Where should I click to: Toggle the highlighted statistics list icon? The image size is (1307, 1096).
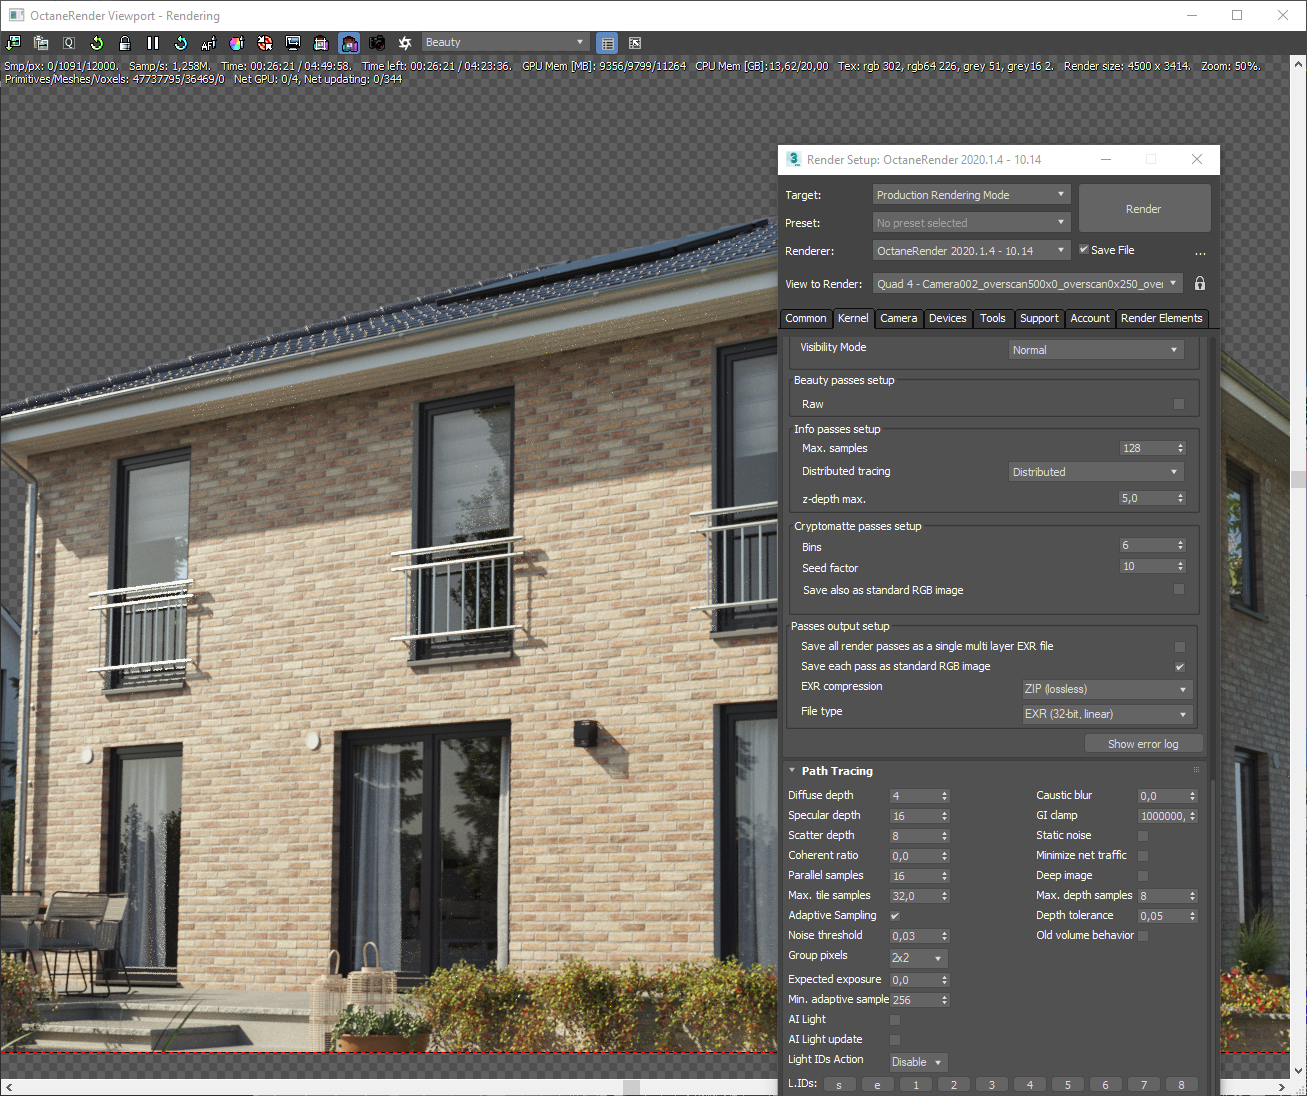point(607,43)
